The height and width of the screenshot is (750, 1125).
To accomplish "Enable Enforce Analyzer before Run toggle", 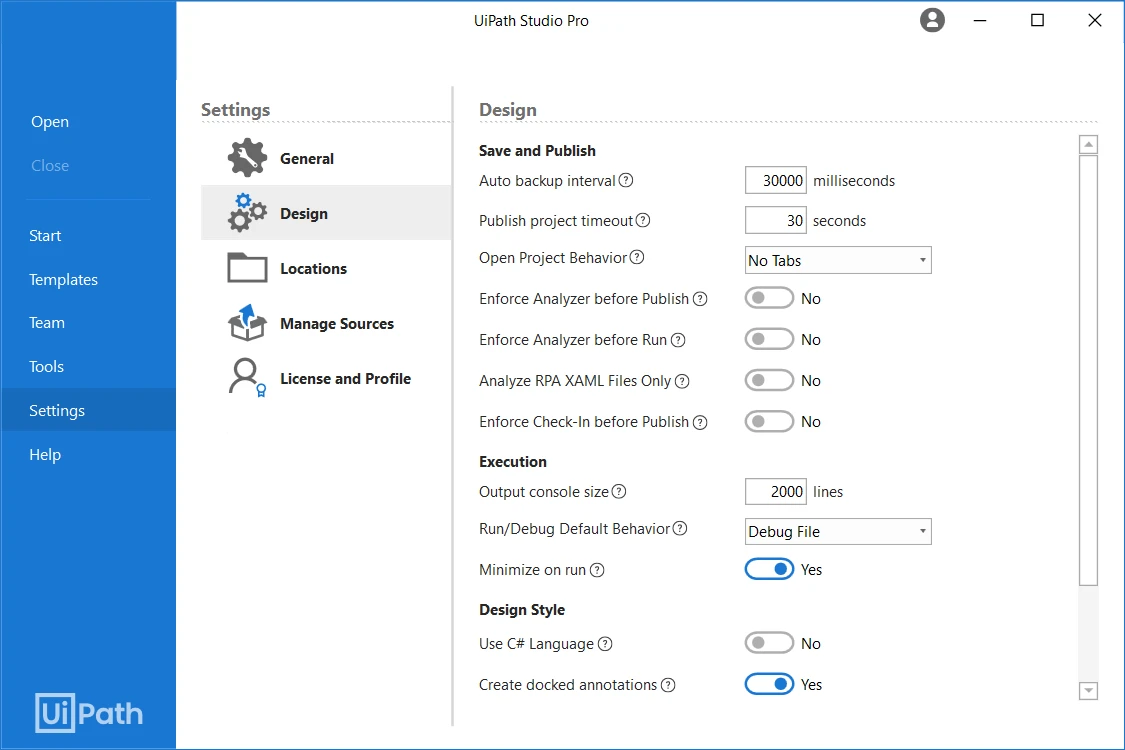I will pos(769,339).
